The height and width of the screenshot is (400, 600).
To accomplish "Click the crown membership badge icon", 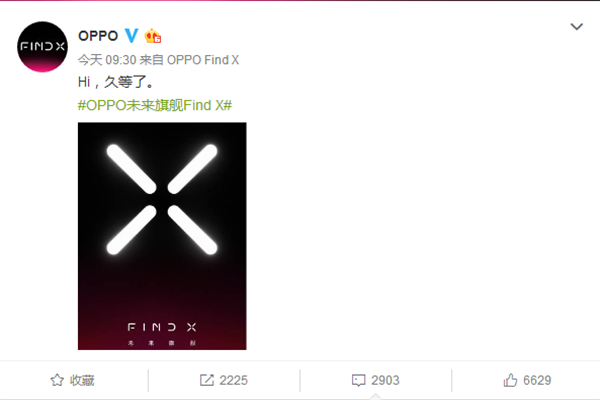I will point(152,36).
